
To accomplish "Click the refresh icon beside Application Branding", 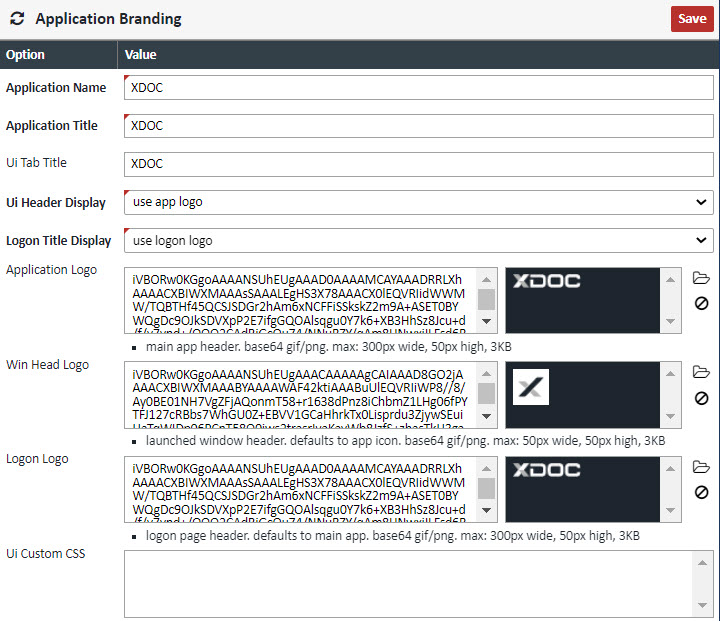I will [17, 19].
